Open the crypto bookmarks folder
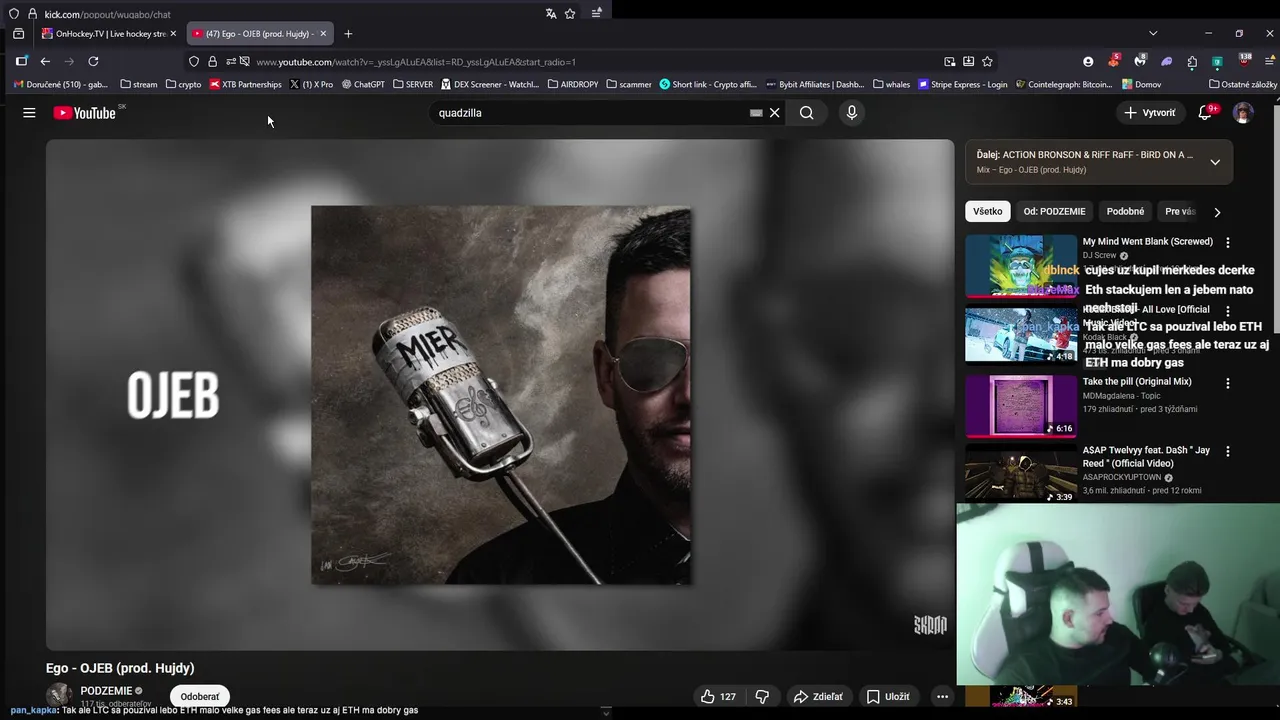The width and height of the screenshot is (1280, 720). pyautogui.click(x=183, y=85)
